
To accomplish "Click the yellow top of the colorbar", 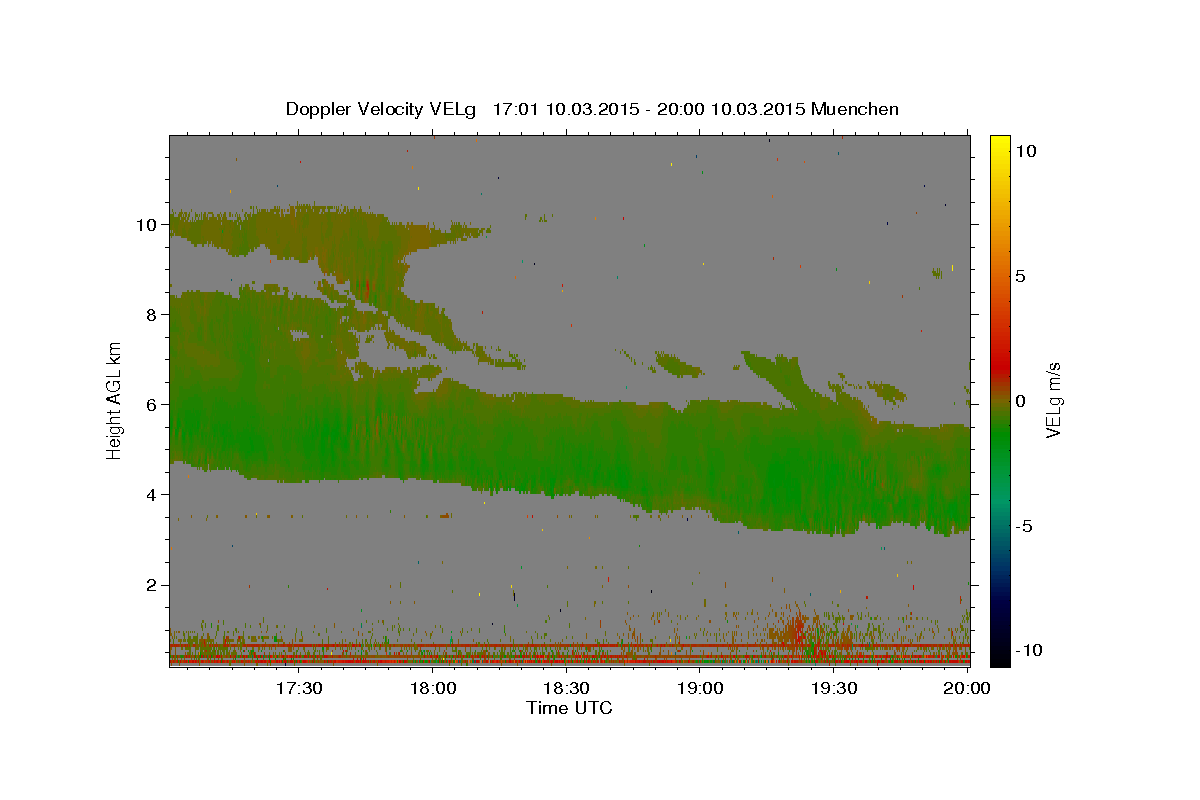I will click(x=999, y=145).
